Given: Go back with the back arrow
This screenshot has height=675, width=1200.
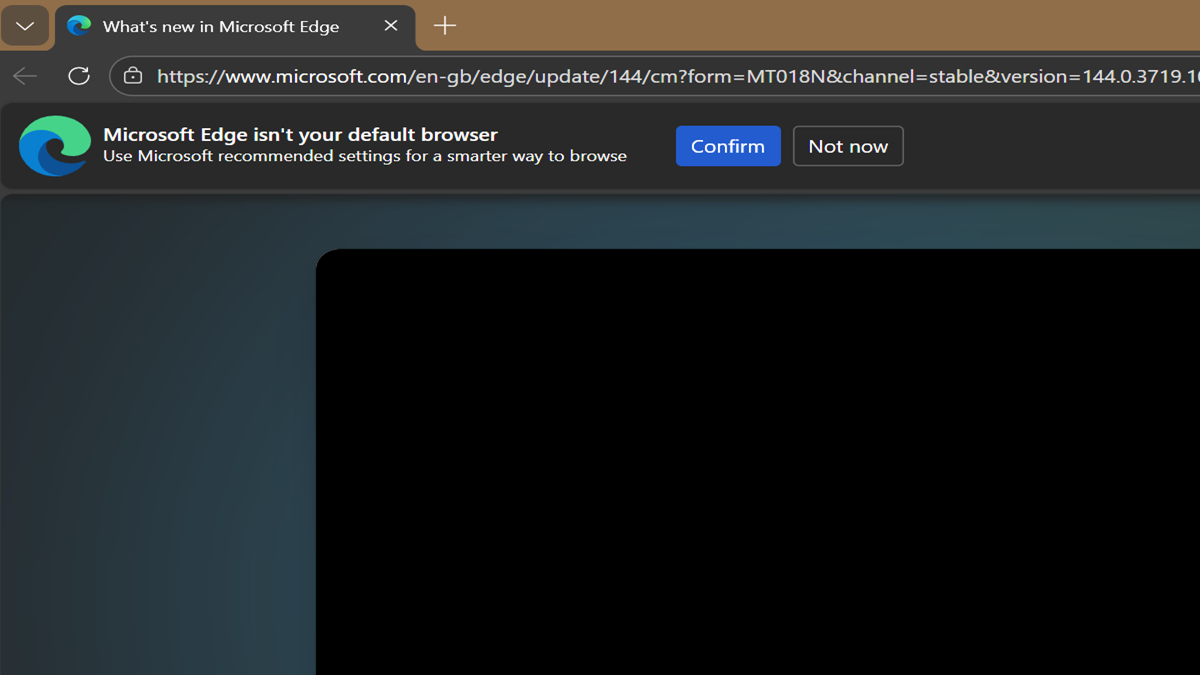Looking at the screenshot, I should pyautogui.click(x=25, y=76).
